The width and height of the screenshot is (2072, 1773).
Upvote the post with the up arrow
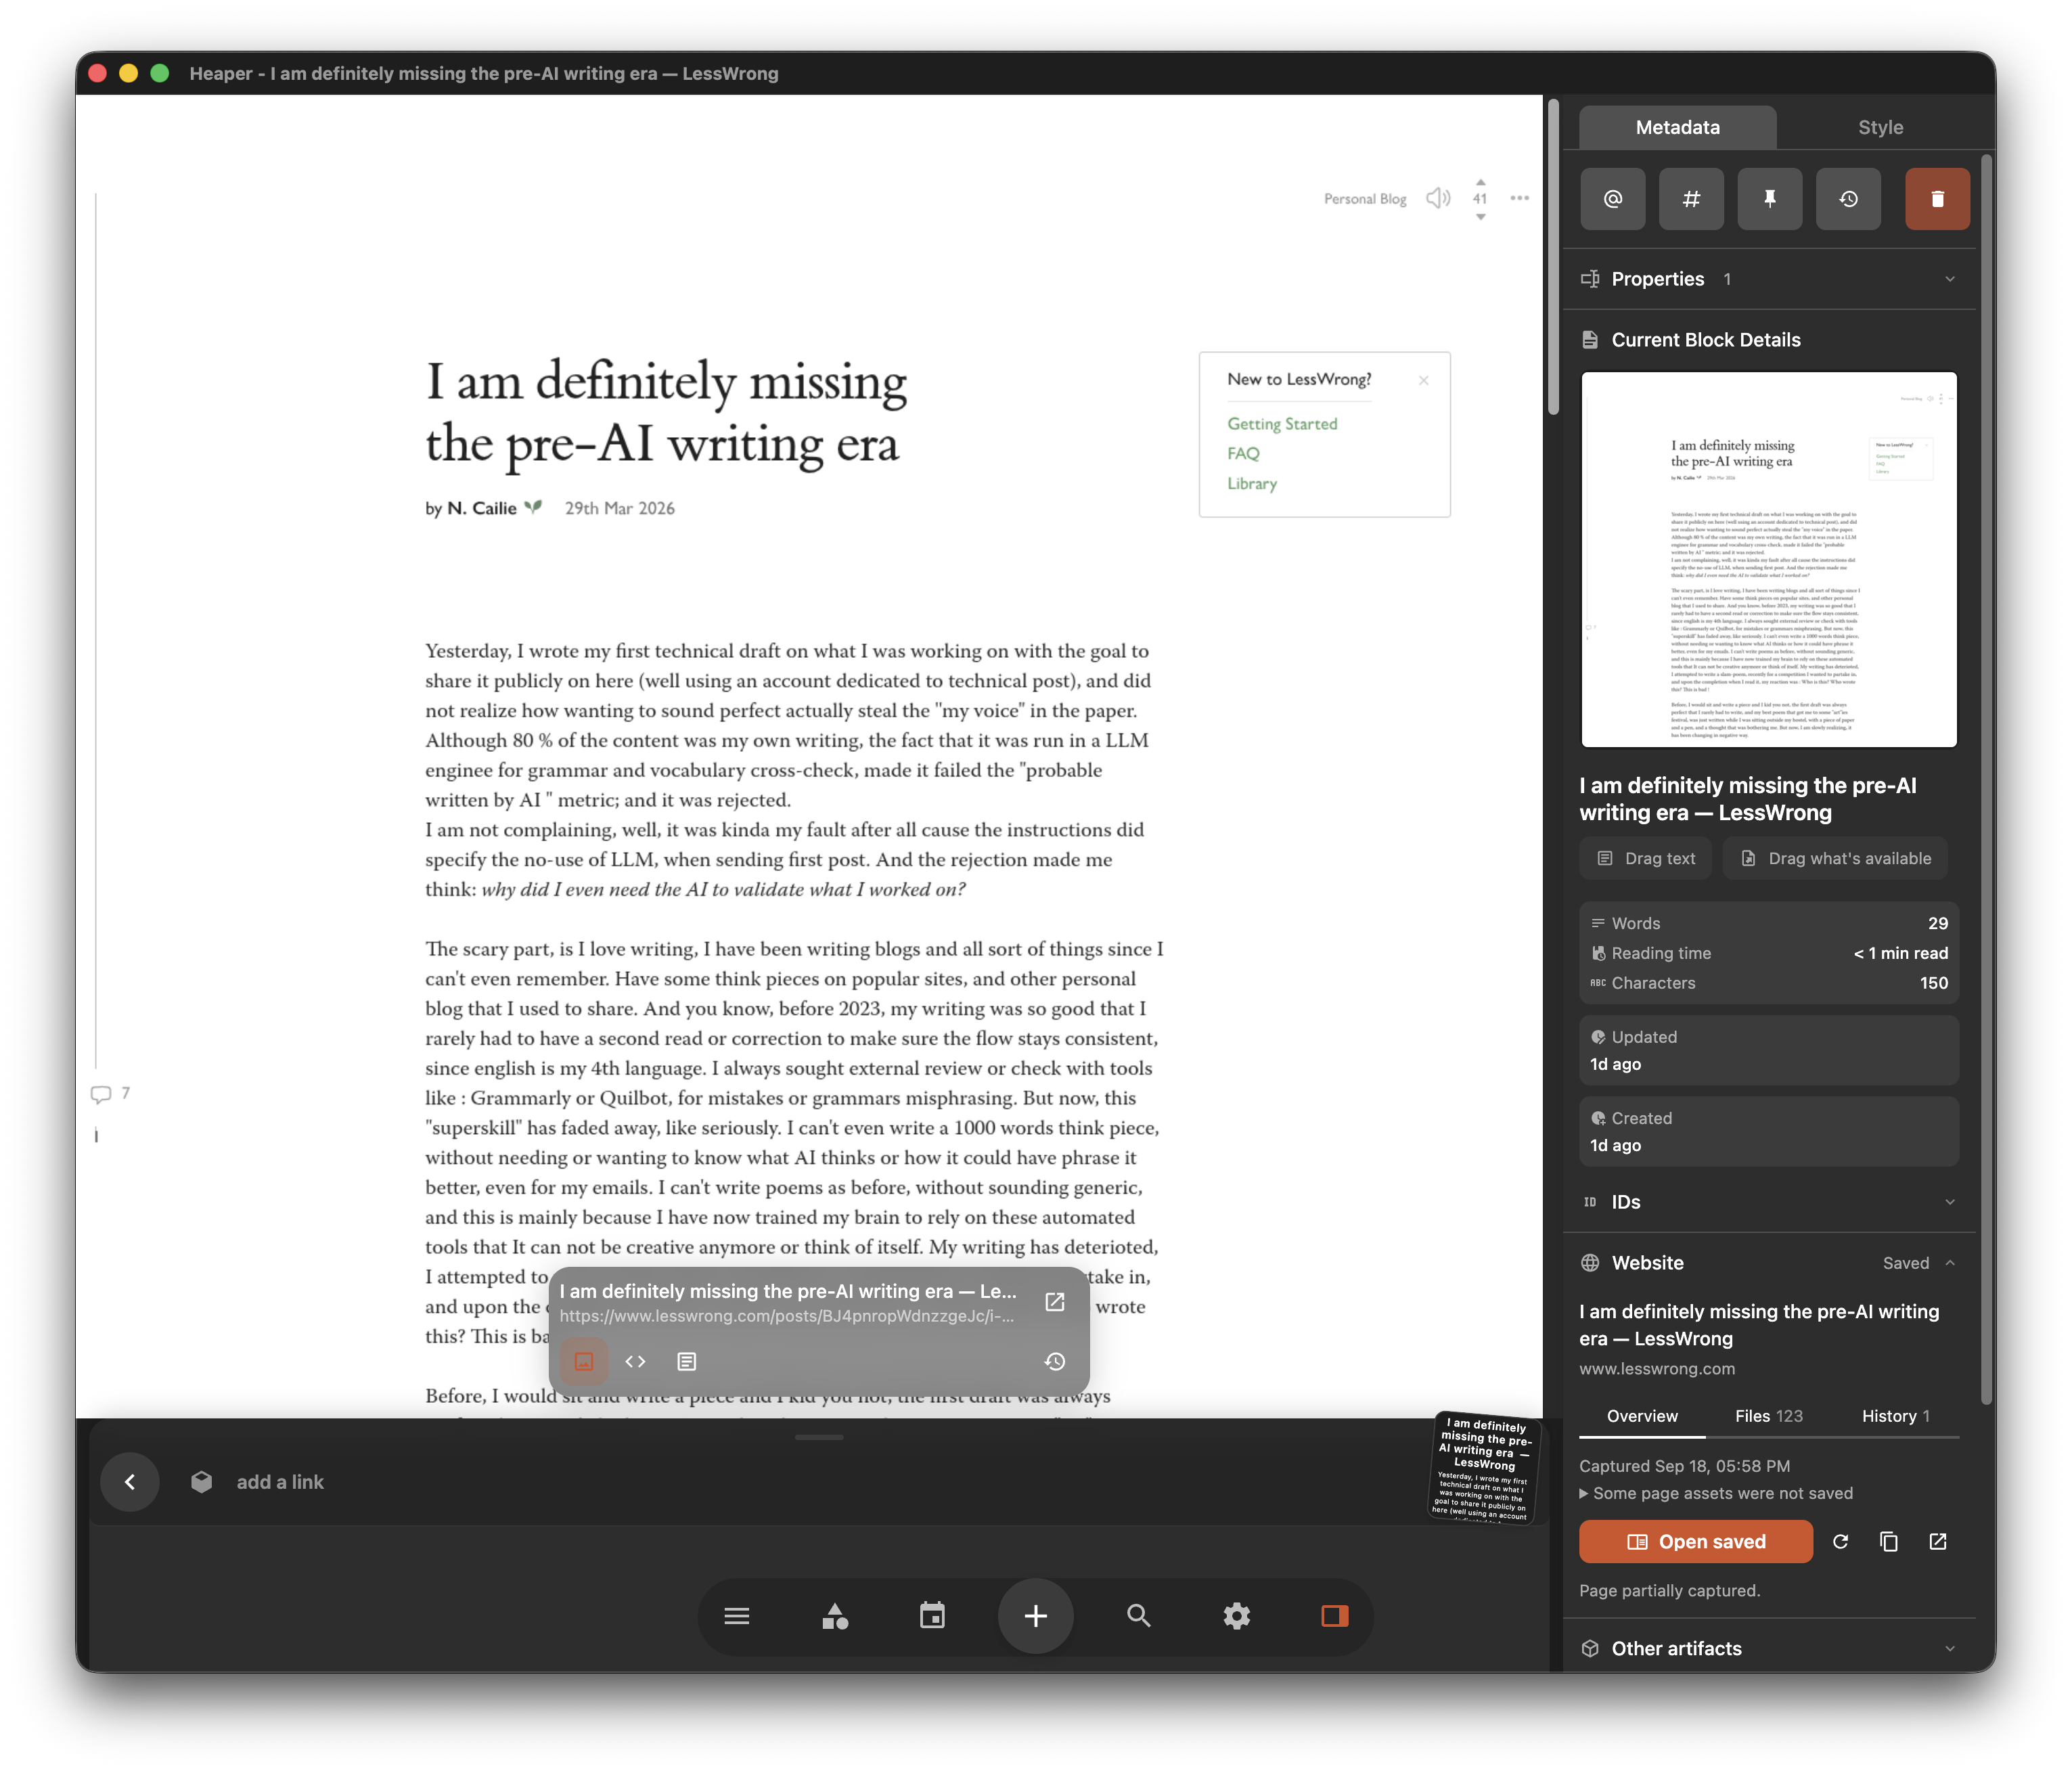[1480, 182]
